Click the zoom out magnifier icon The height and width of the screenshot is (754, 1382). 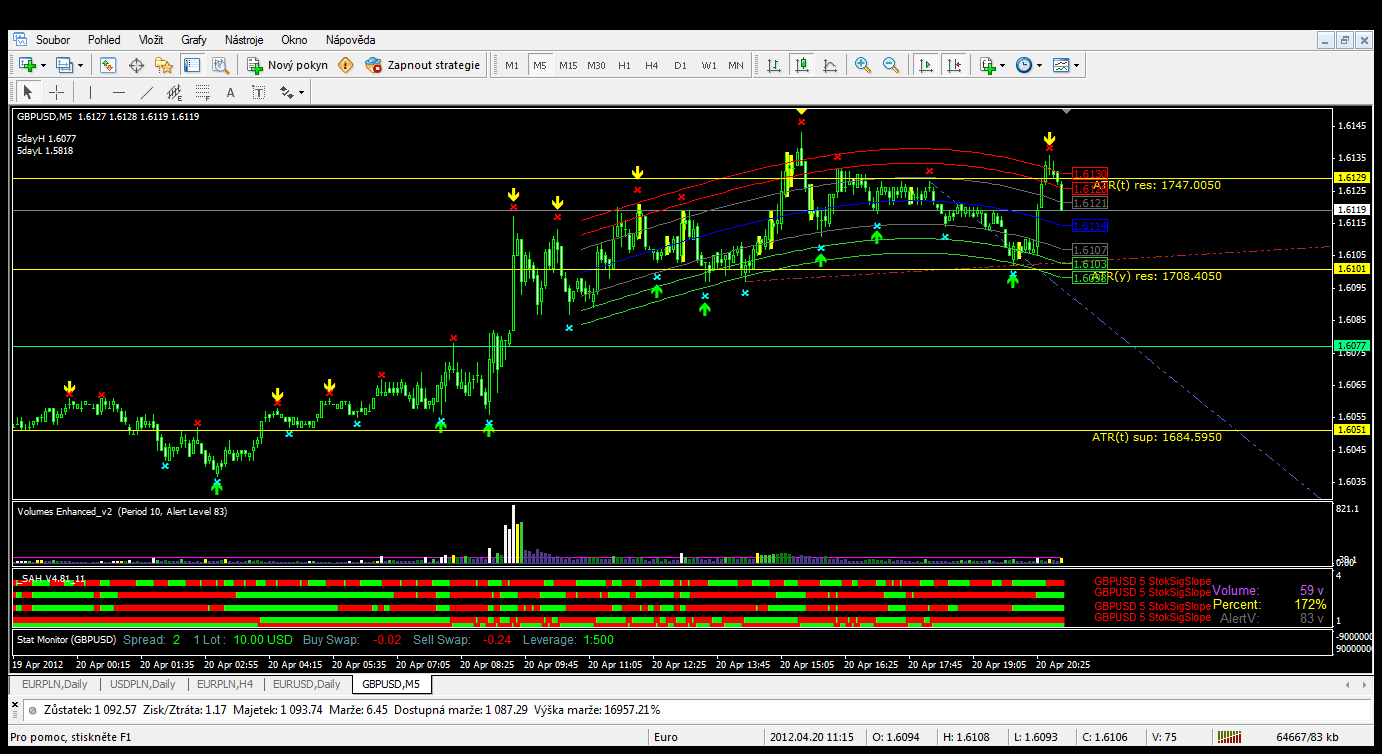tap(890, 65)
